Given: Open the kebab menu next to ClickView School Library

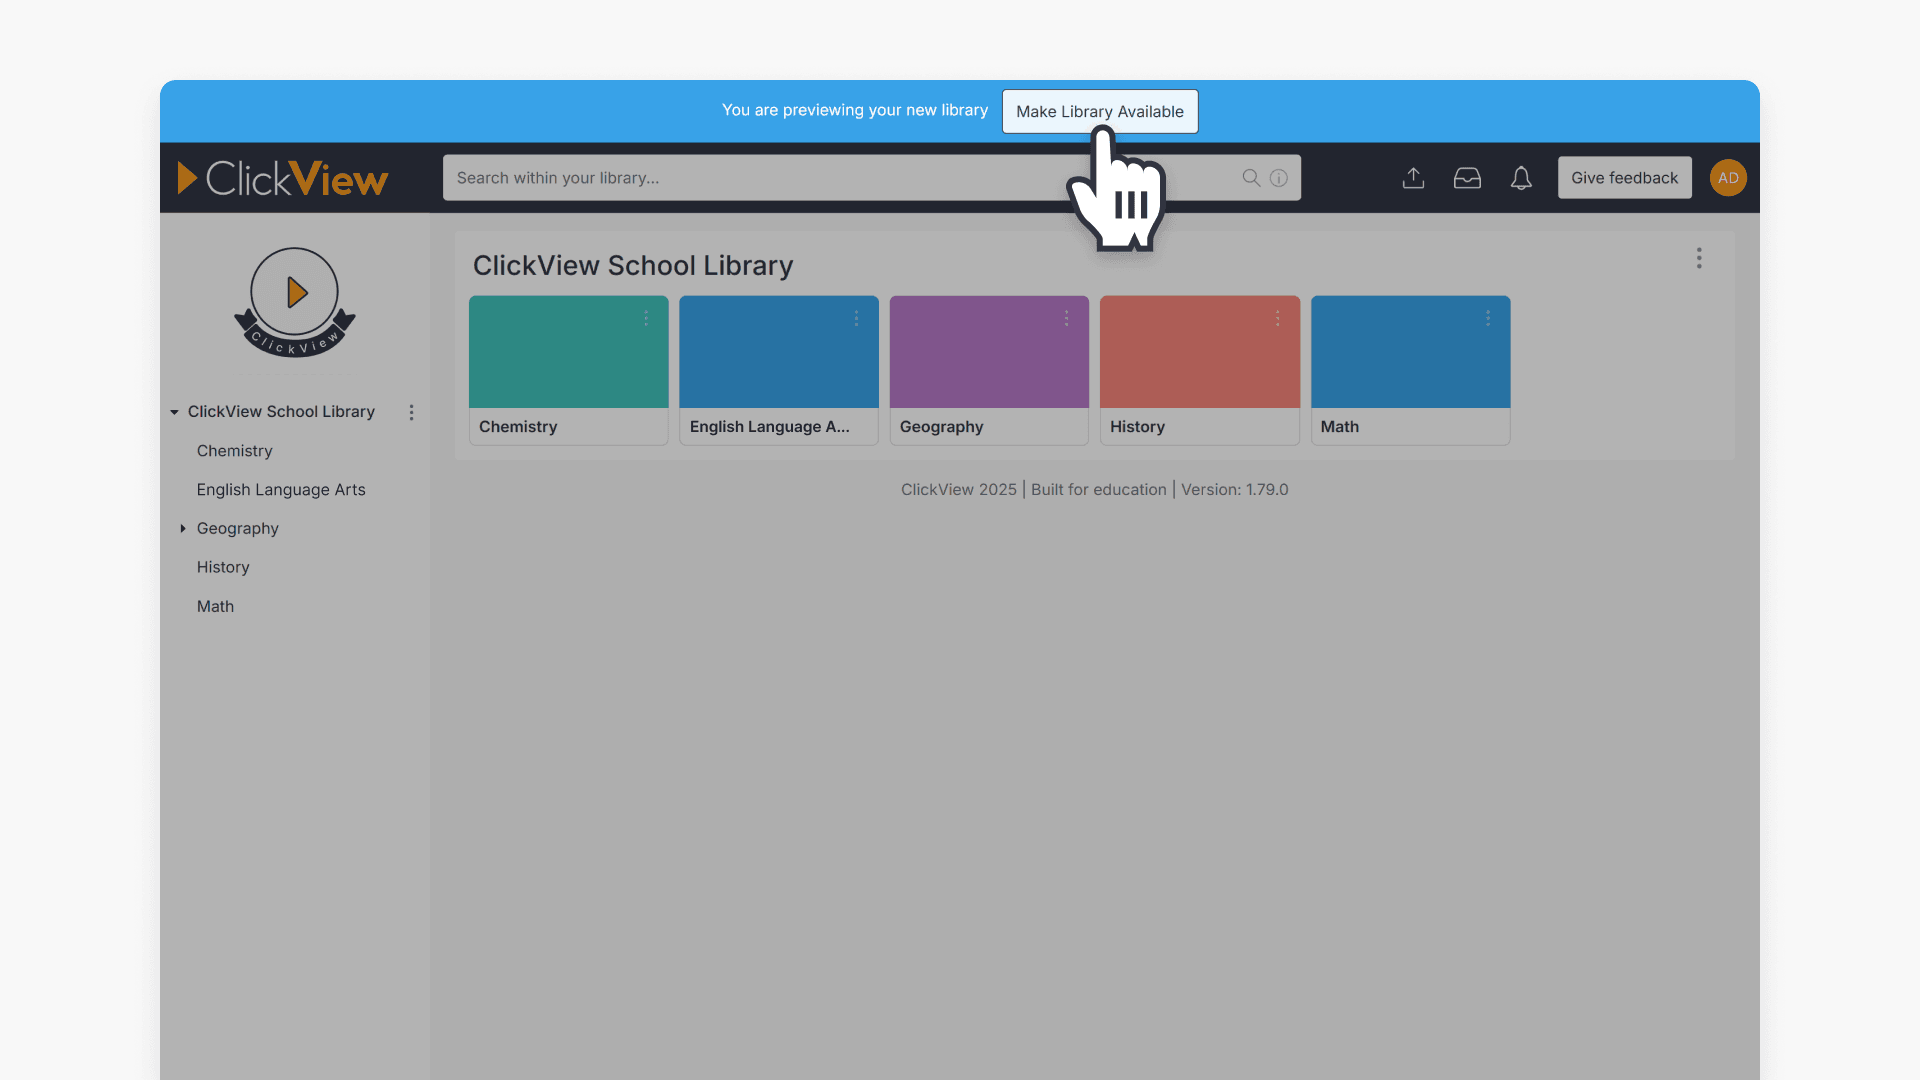Looking at the screenshot, I should (x=411, y=411).
